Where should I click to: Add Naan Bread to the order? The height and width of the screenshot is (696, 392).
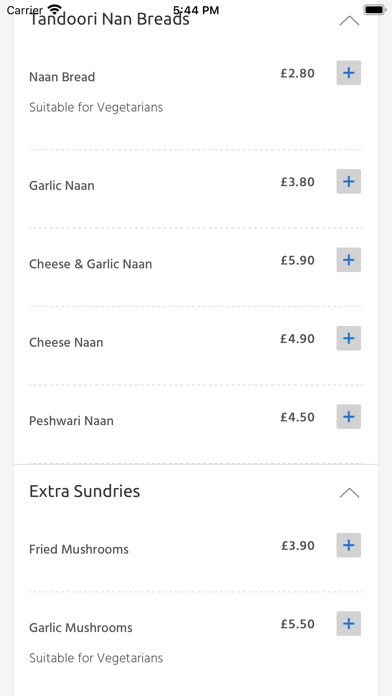[348, 73]
